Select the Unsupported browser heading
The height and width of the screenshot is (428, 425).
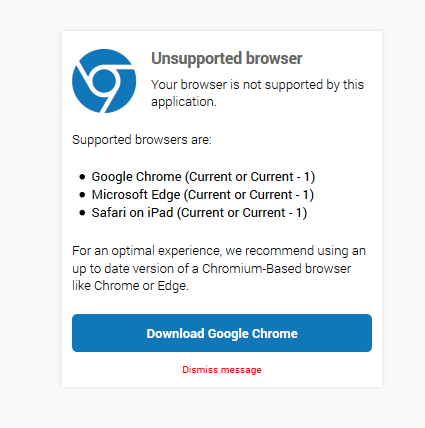(x=227, y=59)
